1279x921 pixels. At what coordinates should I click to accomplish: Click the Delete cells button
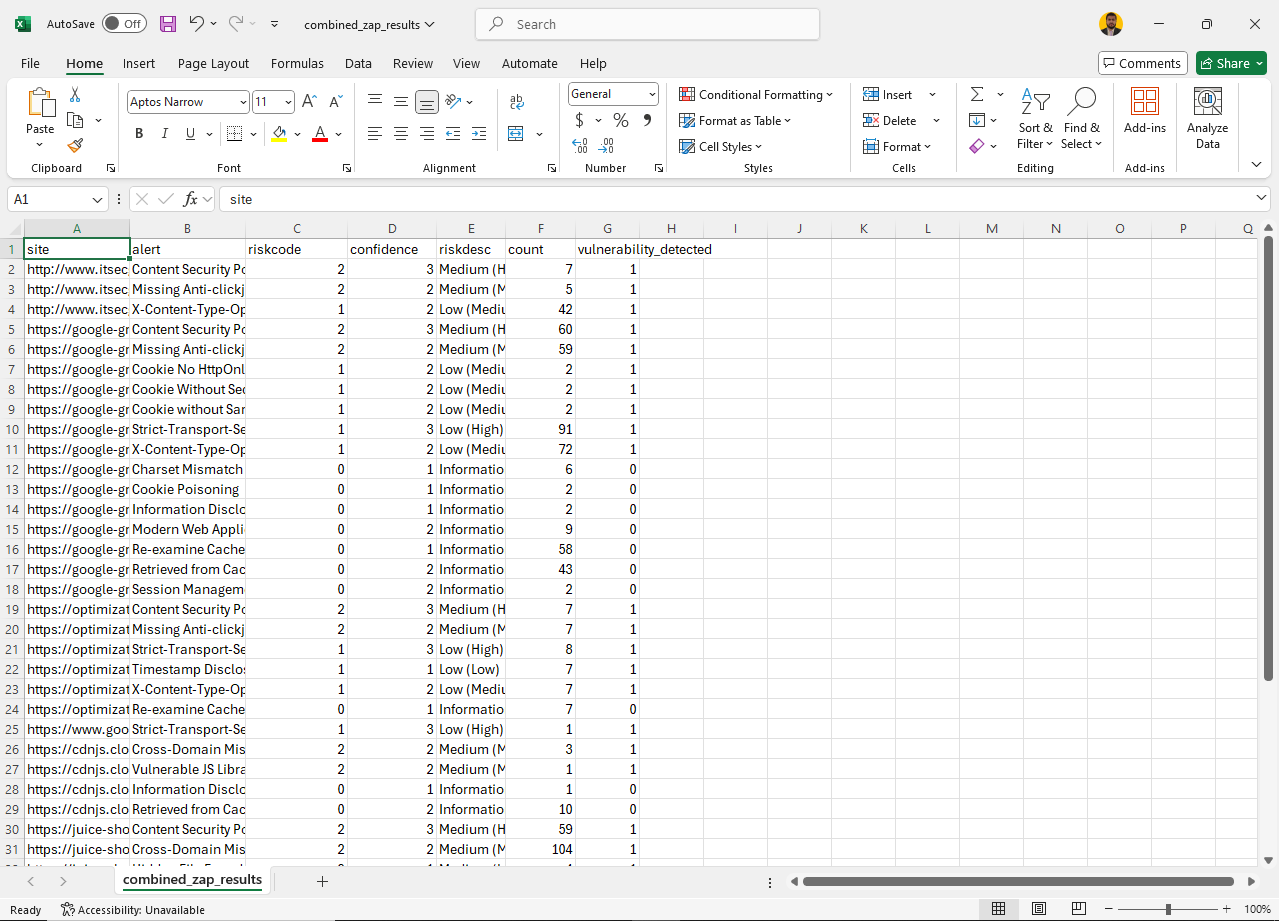pos(901,120)
